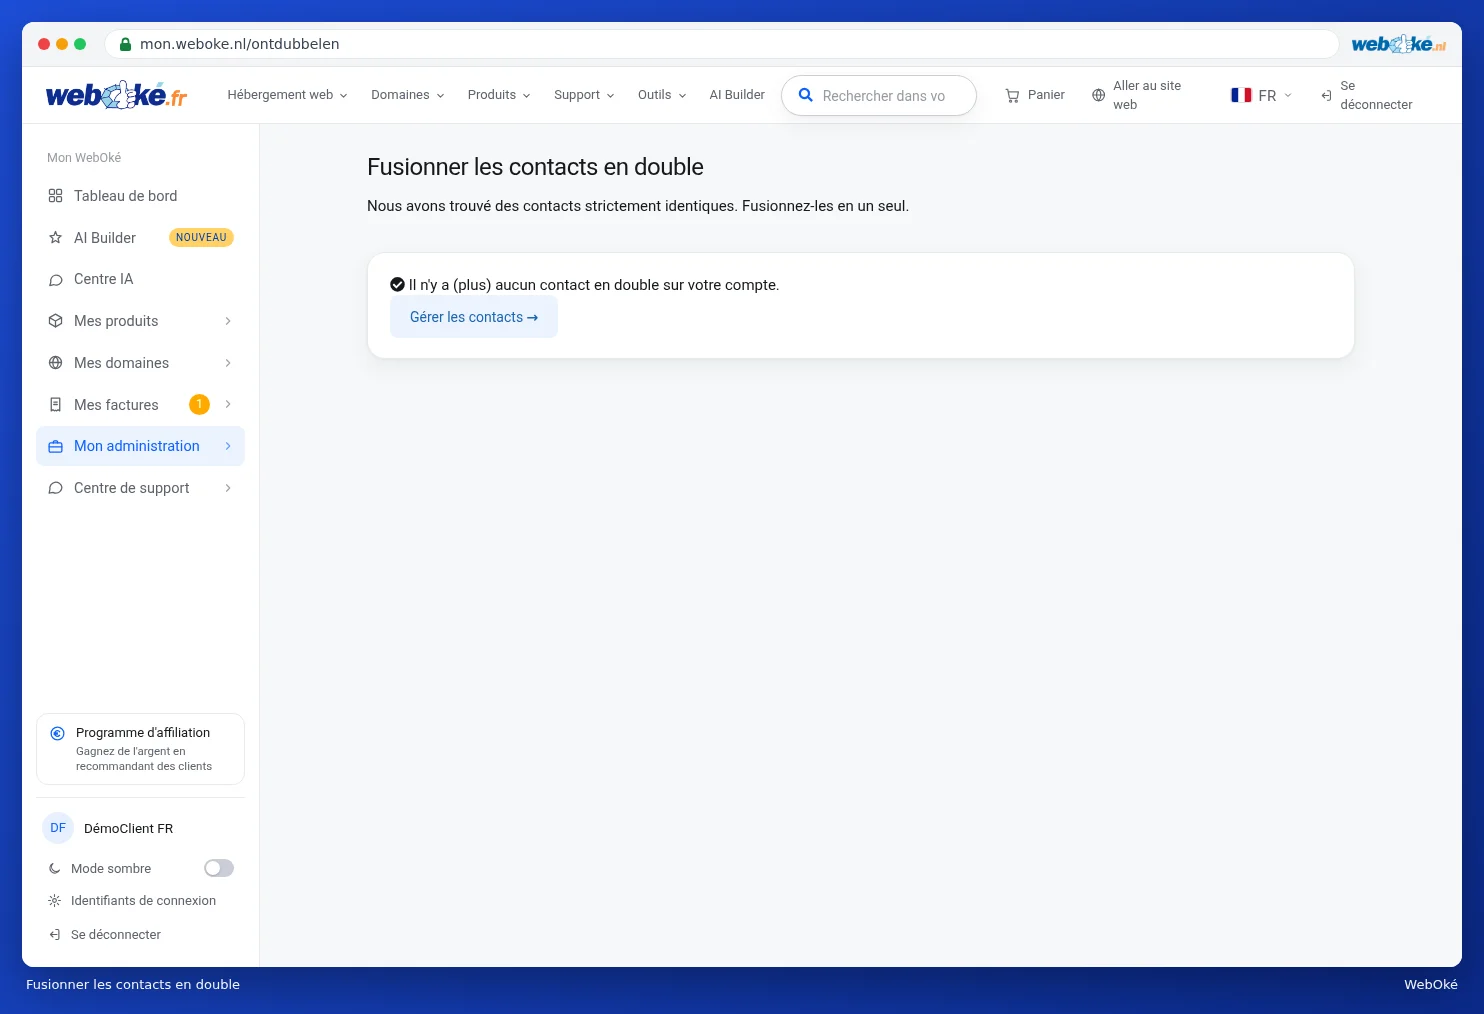Click the NOUVEAU badge

tap(201, 238)
